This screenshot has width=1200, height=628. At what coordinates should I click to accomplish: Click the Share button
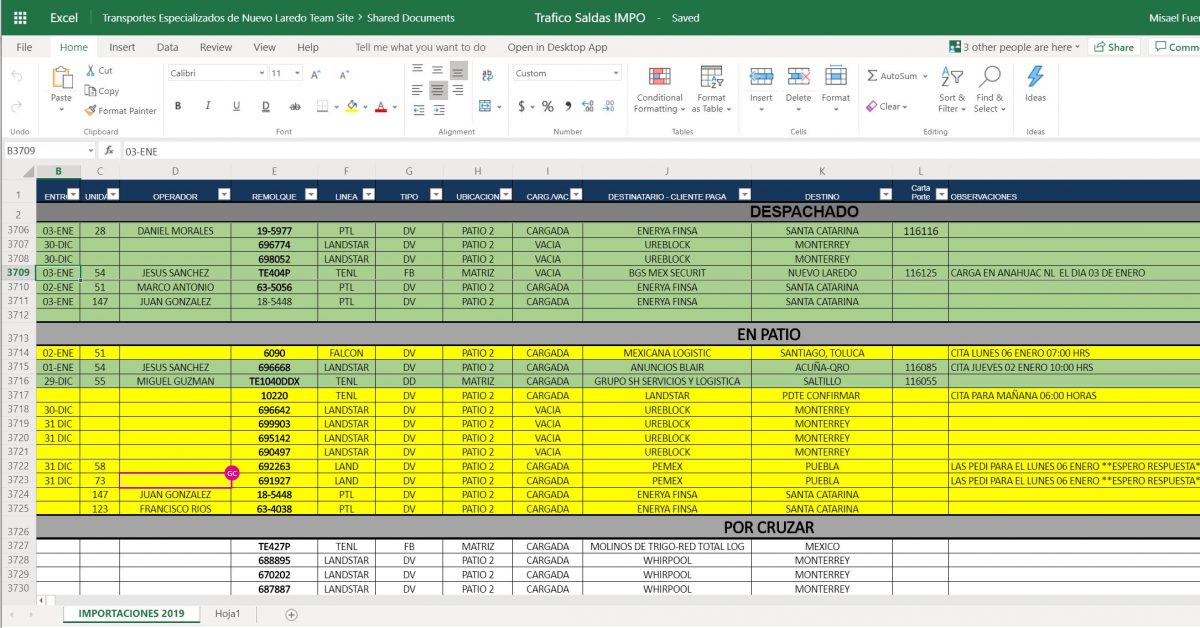tap(1113, 47)
